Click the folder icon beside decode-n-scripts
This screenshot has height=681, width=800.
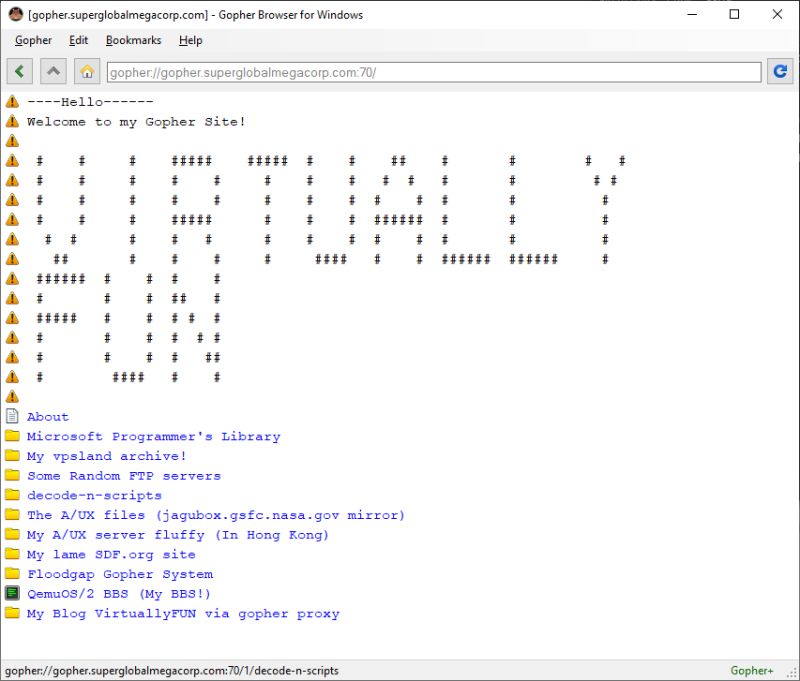[12, 495]
